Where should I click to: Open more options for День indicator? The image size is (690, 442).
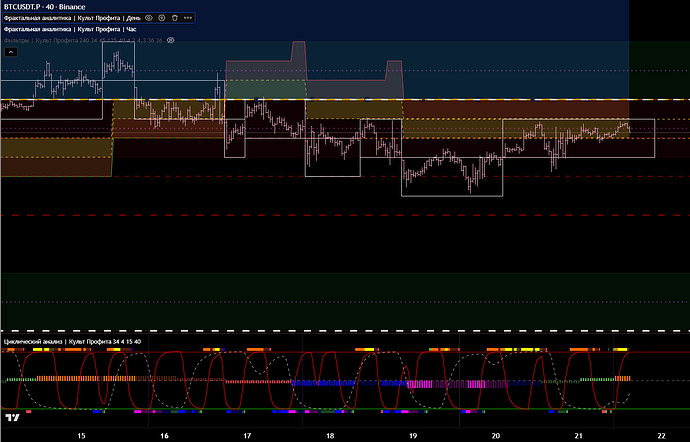pos(188,18)
